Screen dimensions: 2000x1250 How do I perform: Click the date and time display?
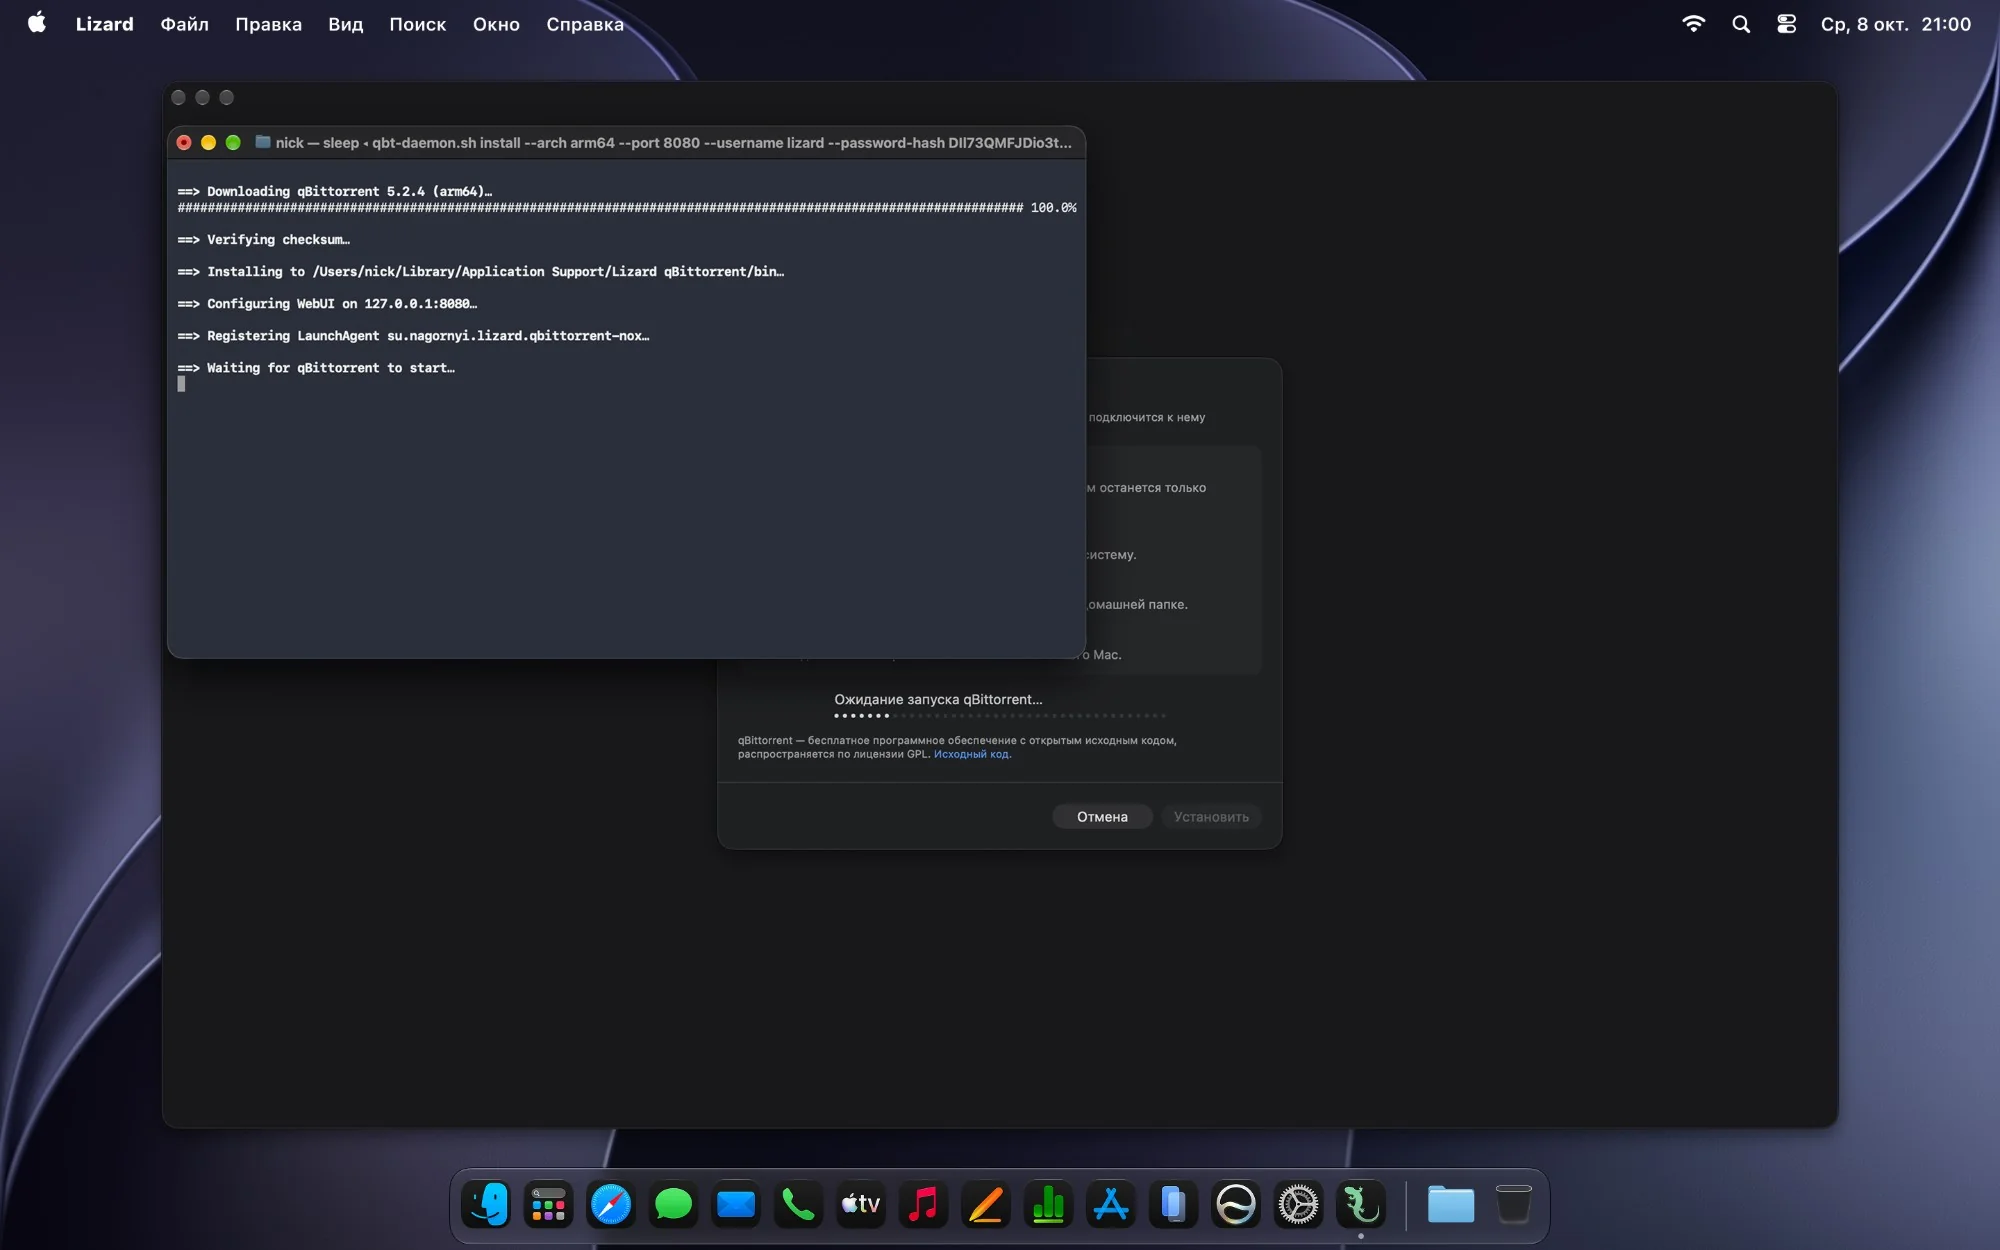tap(1895, 24)
